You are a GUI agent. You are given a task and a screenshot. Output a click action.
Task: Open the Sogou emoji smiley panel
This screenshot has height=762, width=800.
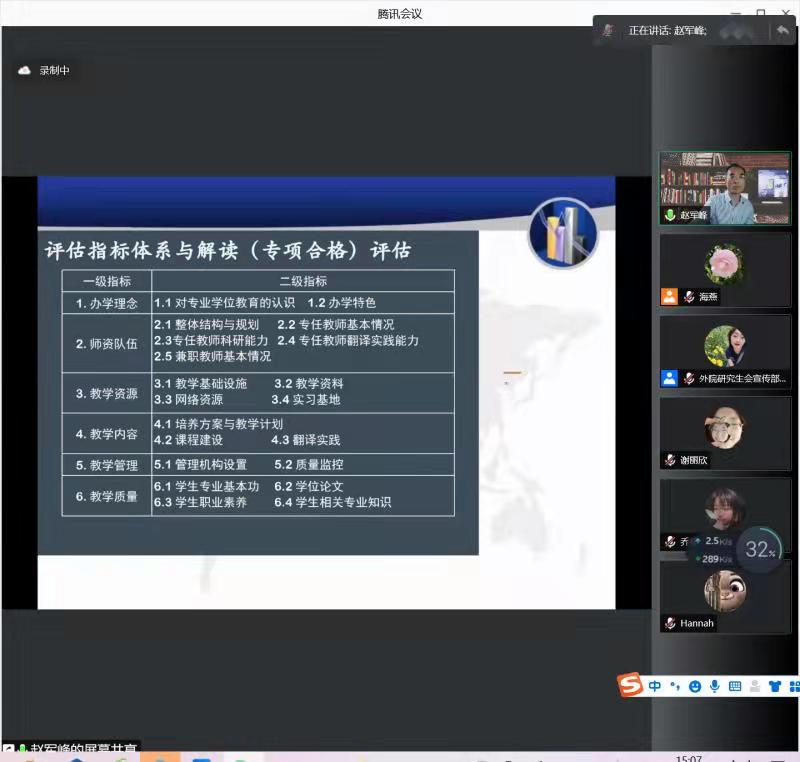tap(695, 686)
